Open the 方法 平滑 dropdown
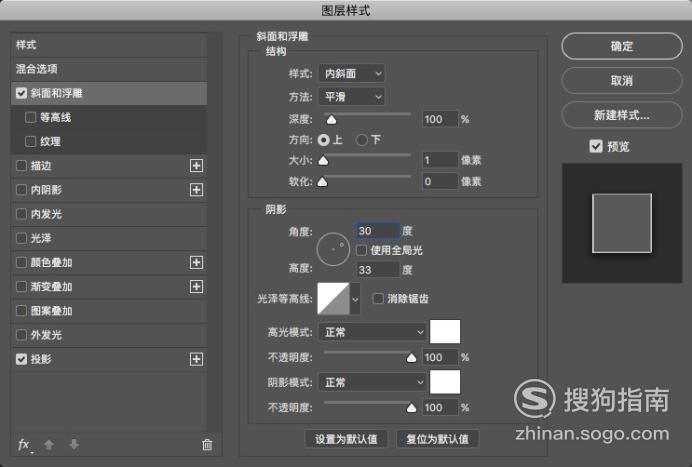The width and height of the screenshot is (692, 467). click(x=351, y=97)
